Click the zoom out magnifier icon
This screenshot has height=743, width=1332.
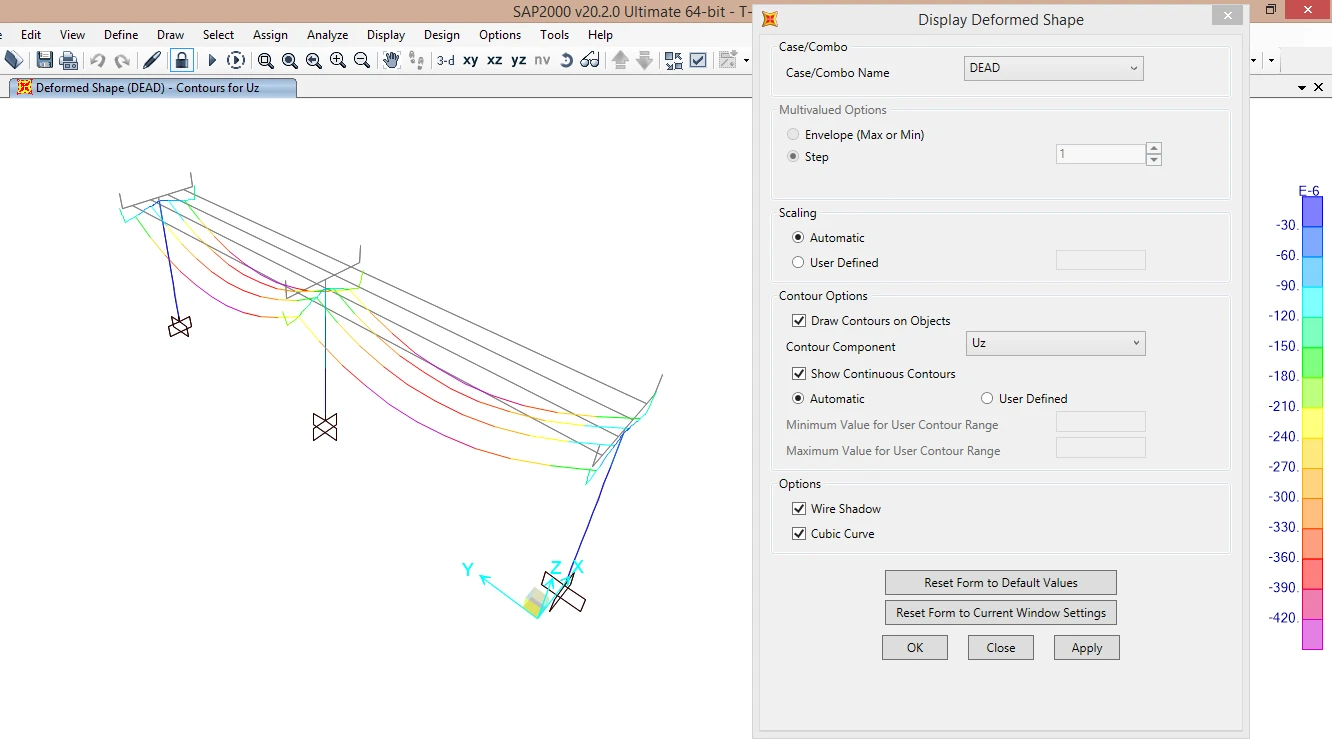click(362, 60)
